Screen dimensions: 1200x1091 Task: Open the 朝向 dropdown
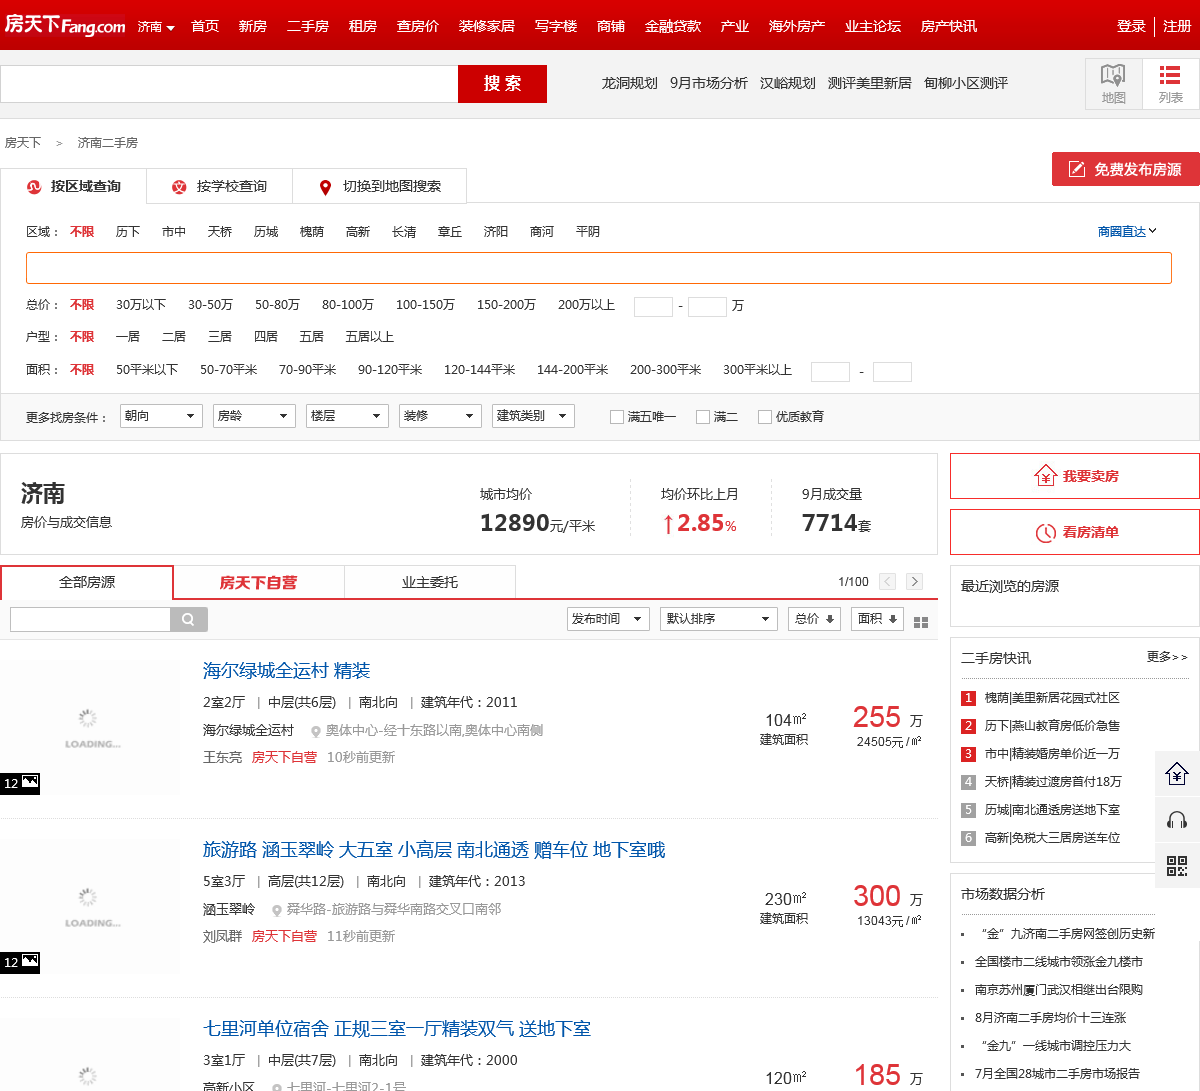pyautogui.click(x=161, y=416)
